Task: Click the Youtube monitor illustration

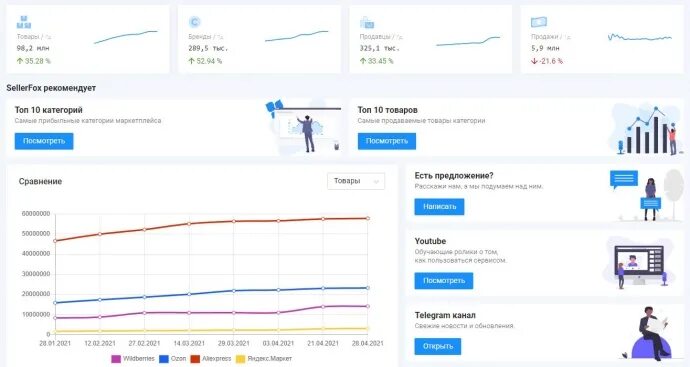Action: tap(640, 264)
